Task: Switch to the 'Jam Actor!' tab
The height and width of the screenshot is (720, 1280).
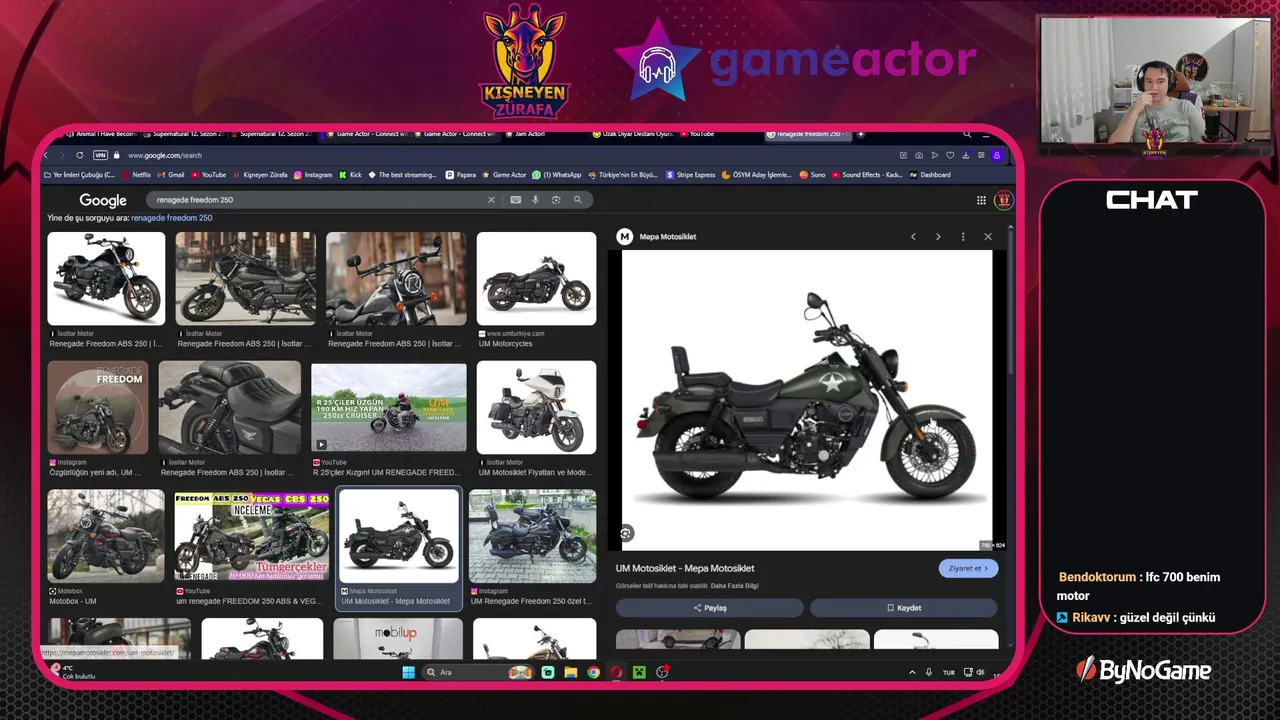Action: point(525,134)
